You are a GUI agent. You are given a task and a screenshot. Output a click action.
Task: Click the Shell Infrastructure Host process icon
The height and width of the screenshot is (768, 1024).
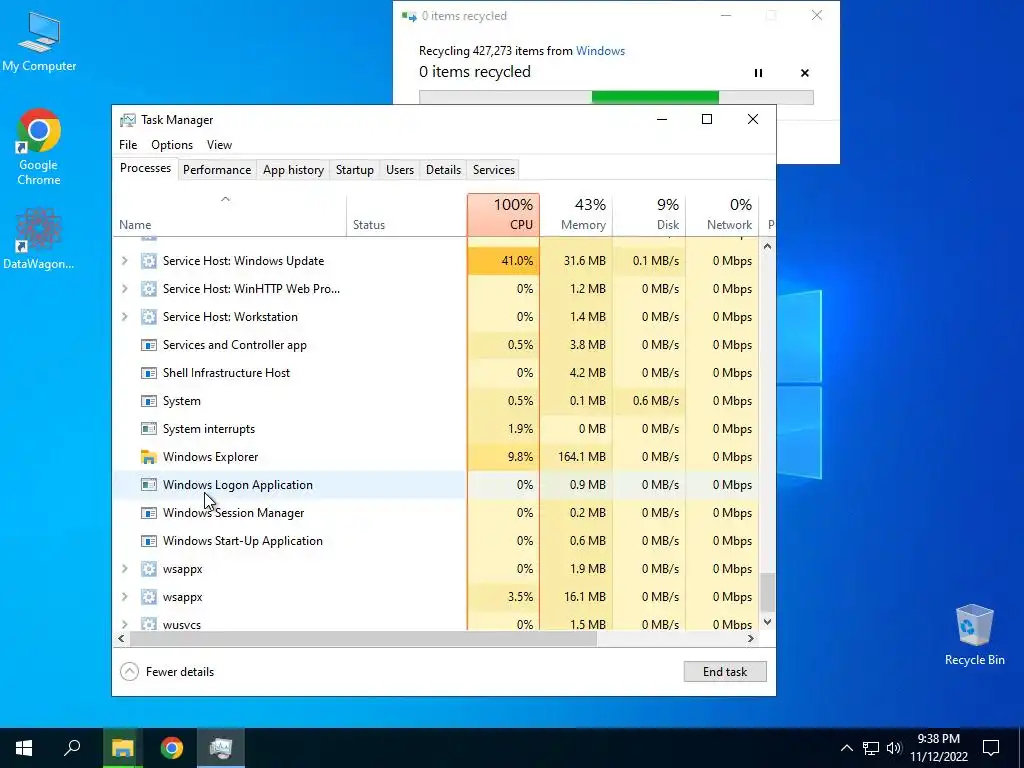[149, 373]
